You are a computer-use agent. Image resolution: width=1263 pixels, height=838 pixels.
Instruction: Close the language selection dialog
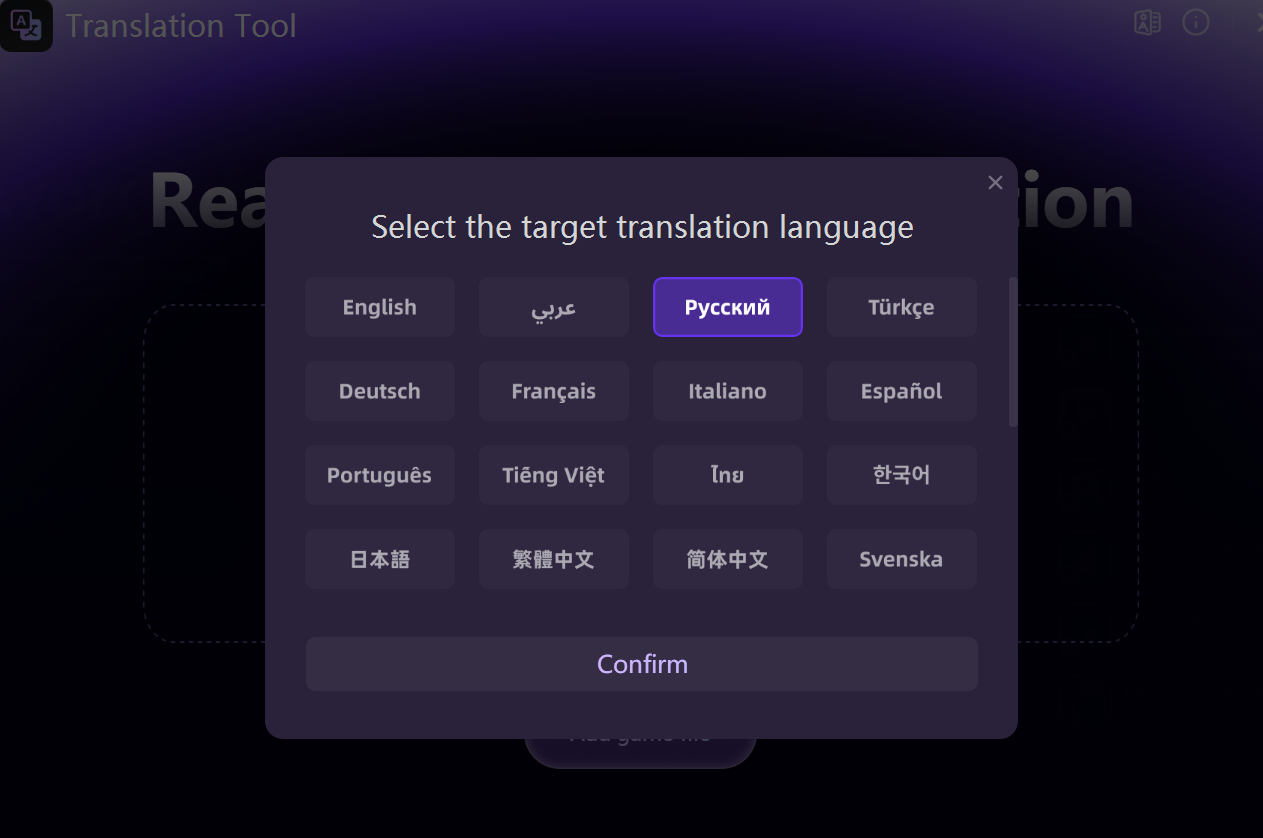(x=995, y=182)
